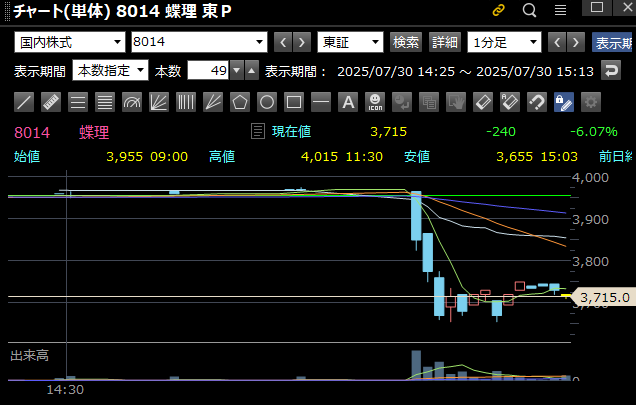
Task: Switch to next timeframe arrow
Action: pyautogui.click(x=576, y=42)
